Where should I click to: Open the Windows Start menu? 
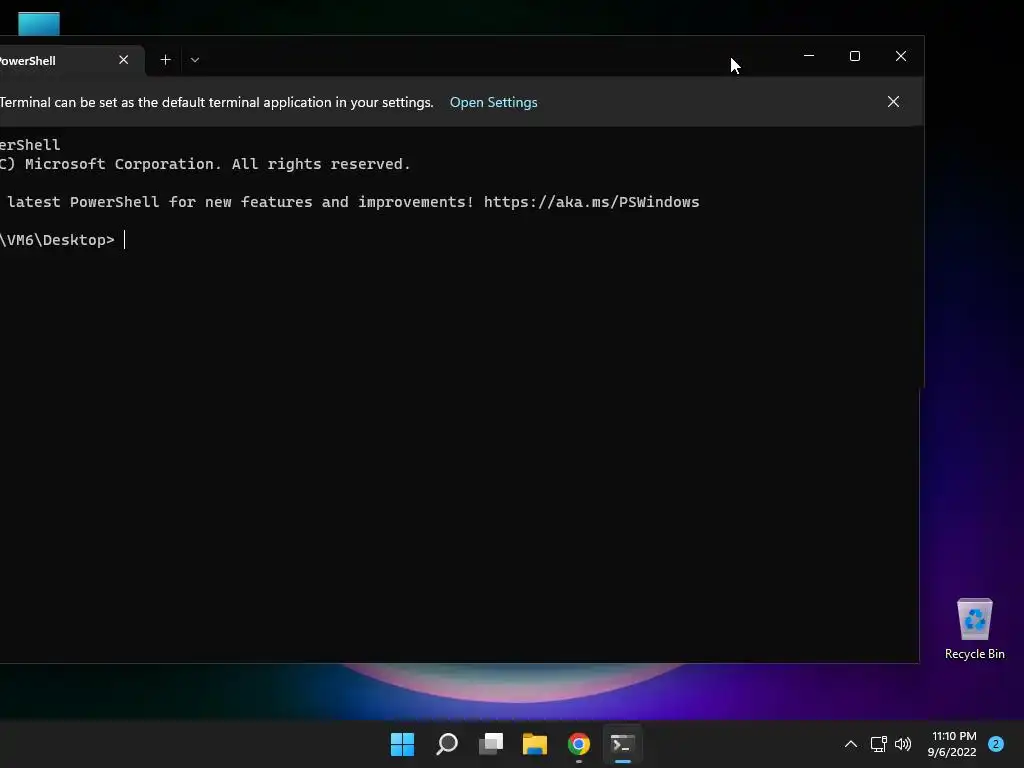(402, 744)
